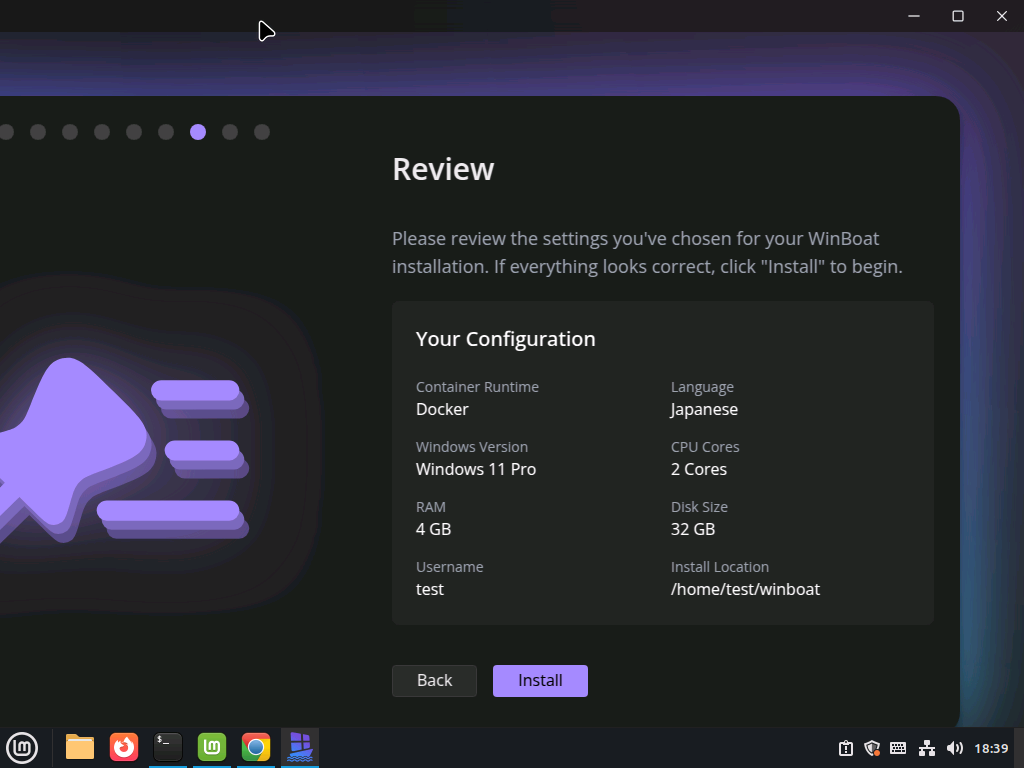
Task: Open the Files folder icon in taskbar
Action: click(80, 747)
